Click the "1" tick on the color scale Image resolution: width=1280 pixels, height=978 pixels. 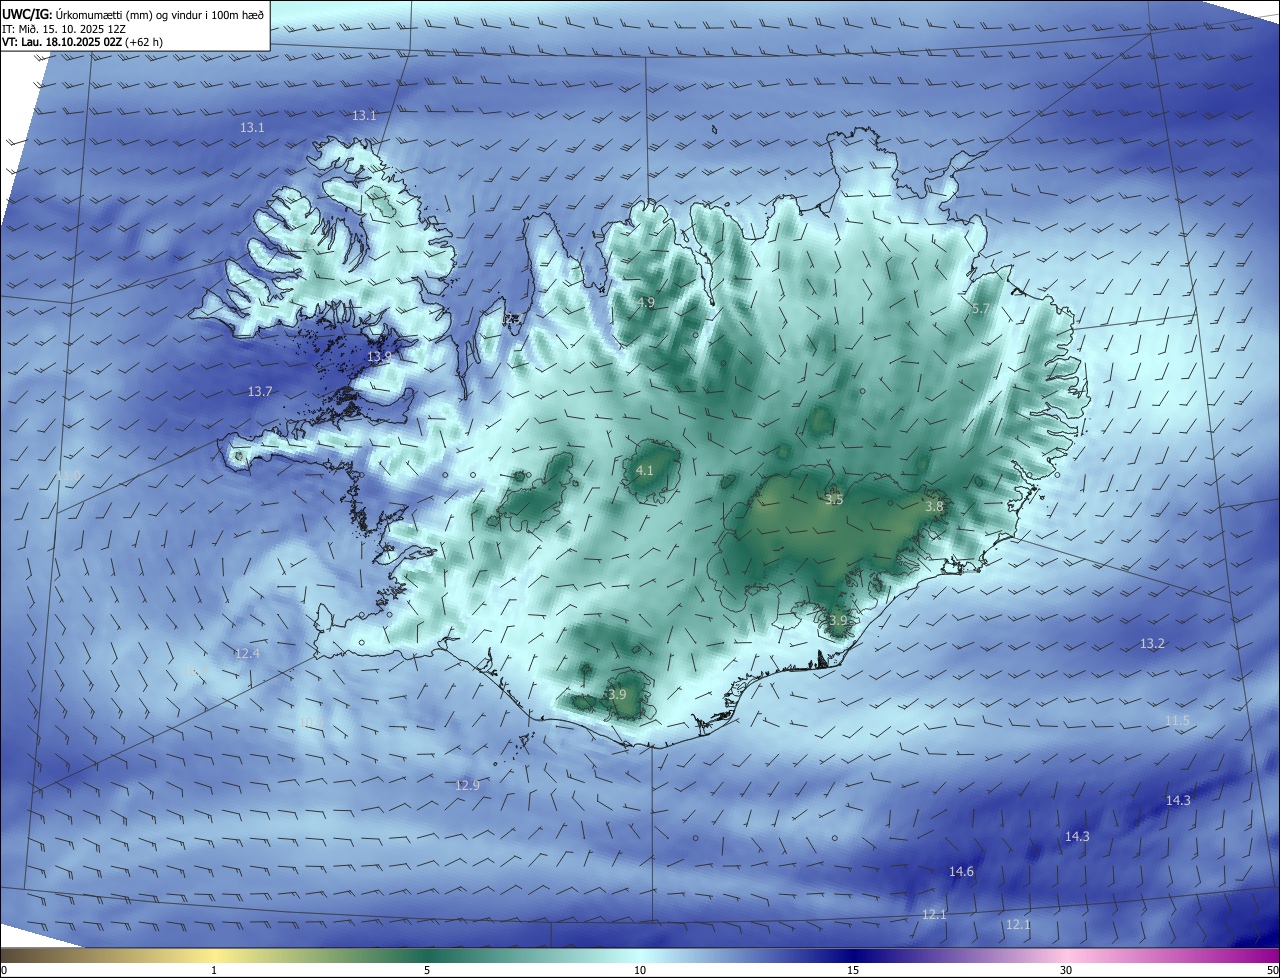point(214,970)
